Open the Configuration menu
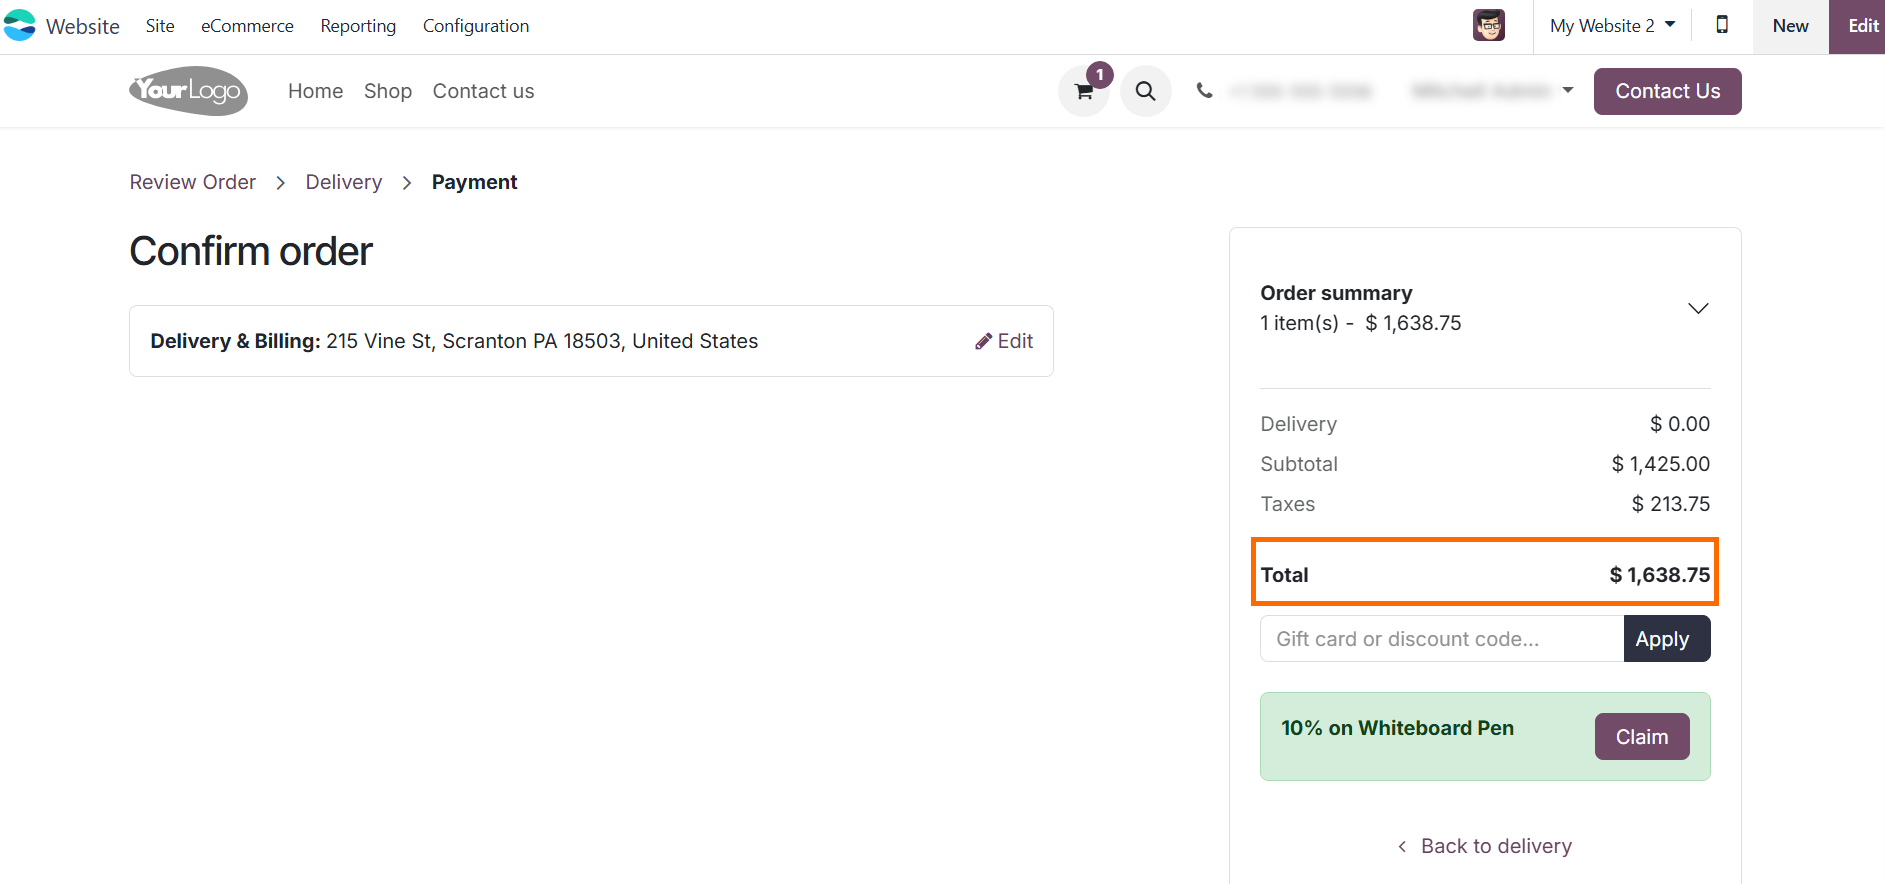 pyautogui.click(x=476, y=26)
